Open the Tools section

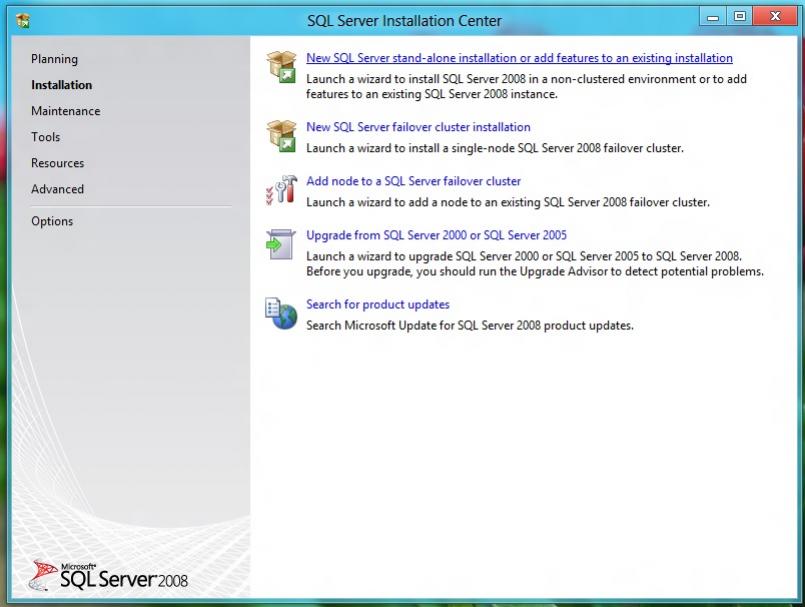(46, 137)
